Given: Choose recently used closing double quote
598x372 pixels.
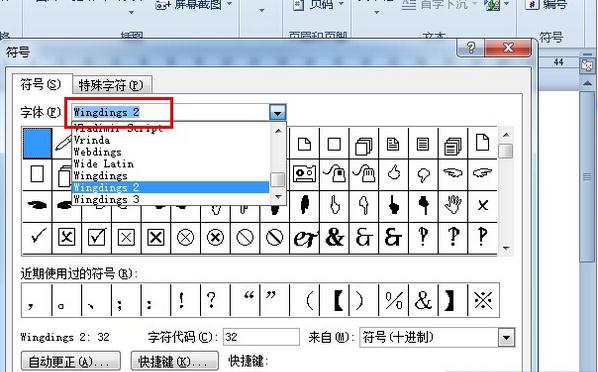Looking at the screenshot, I should point(275,300).
